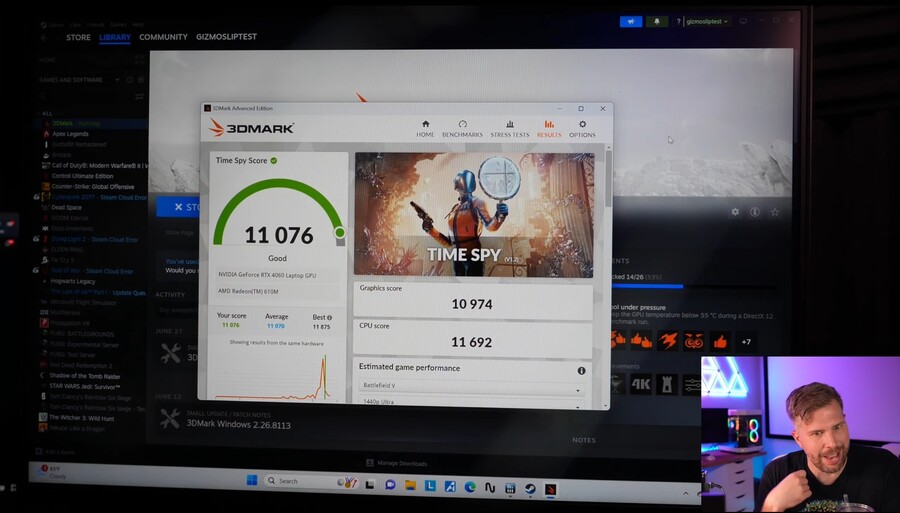Select STAR WARS Jedi: Survivor
Image resolution: width=900 pixels, height=513 pixels.
pos(84,387)
